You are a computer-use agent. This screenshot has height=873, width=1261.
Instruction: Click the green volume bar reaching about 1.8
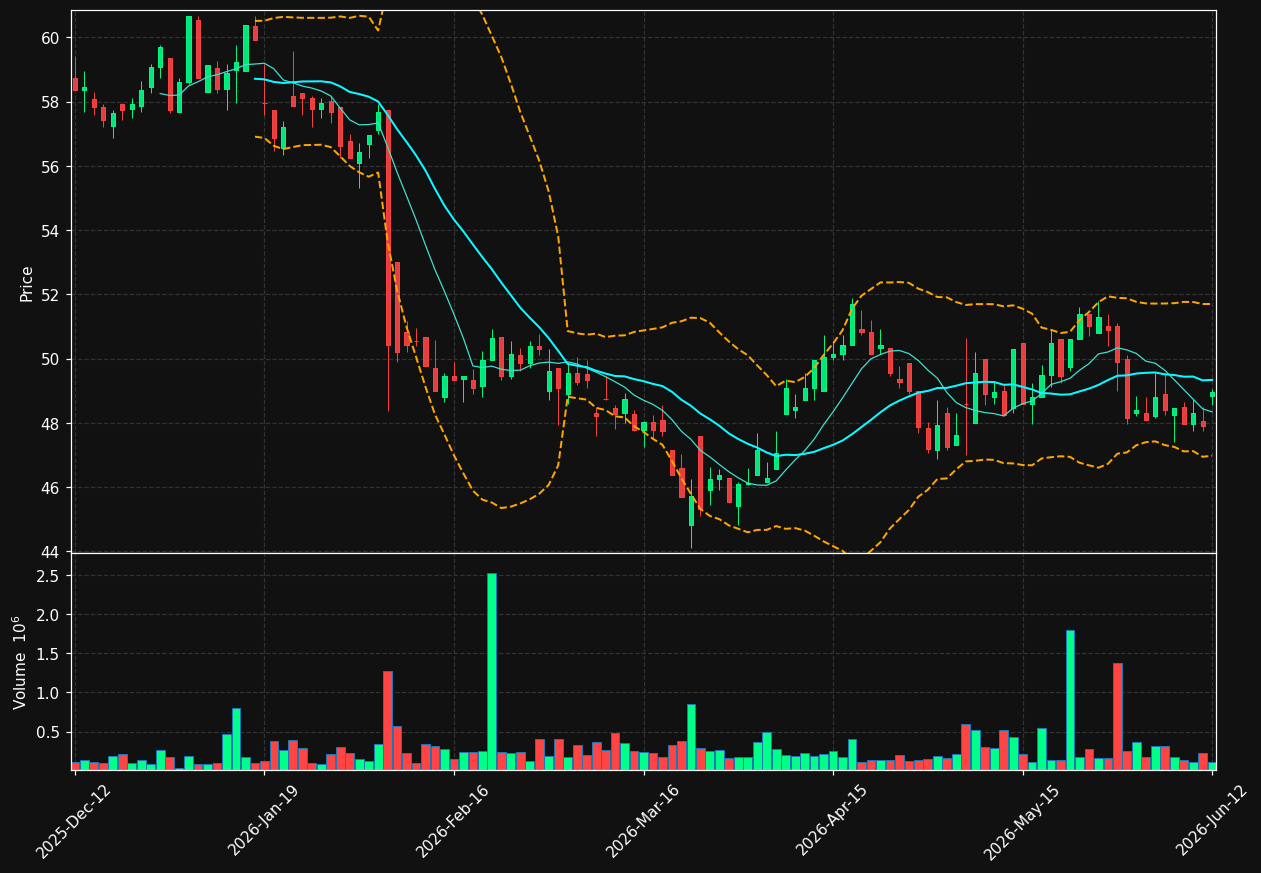click(x=1070, y=700)
